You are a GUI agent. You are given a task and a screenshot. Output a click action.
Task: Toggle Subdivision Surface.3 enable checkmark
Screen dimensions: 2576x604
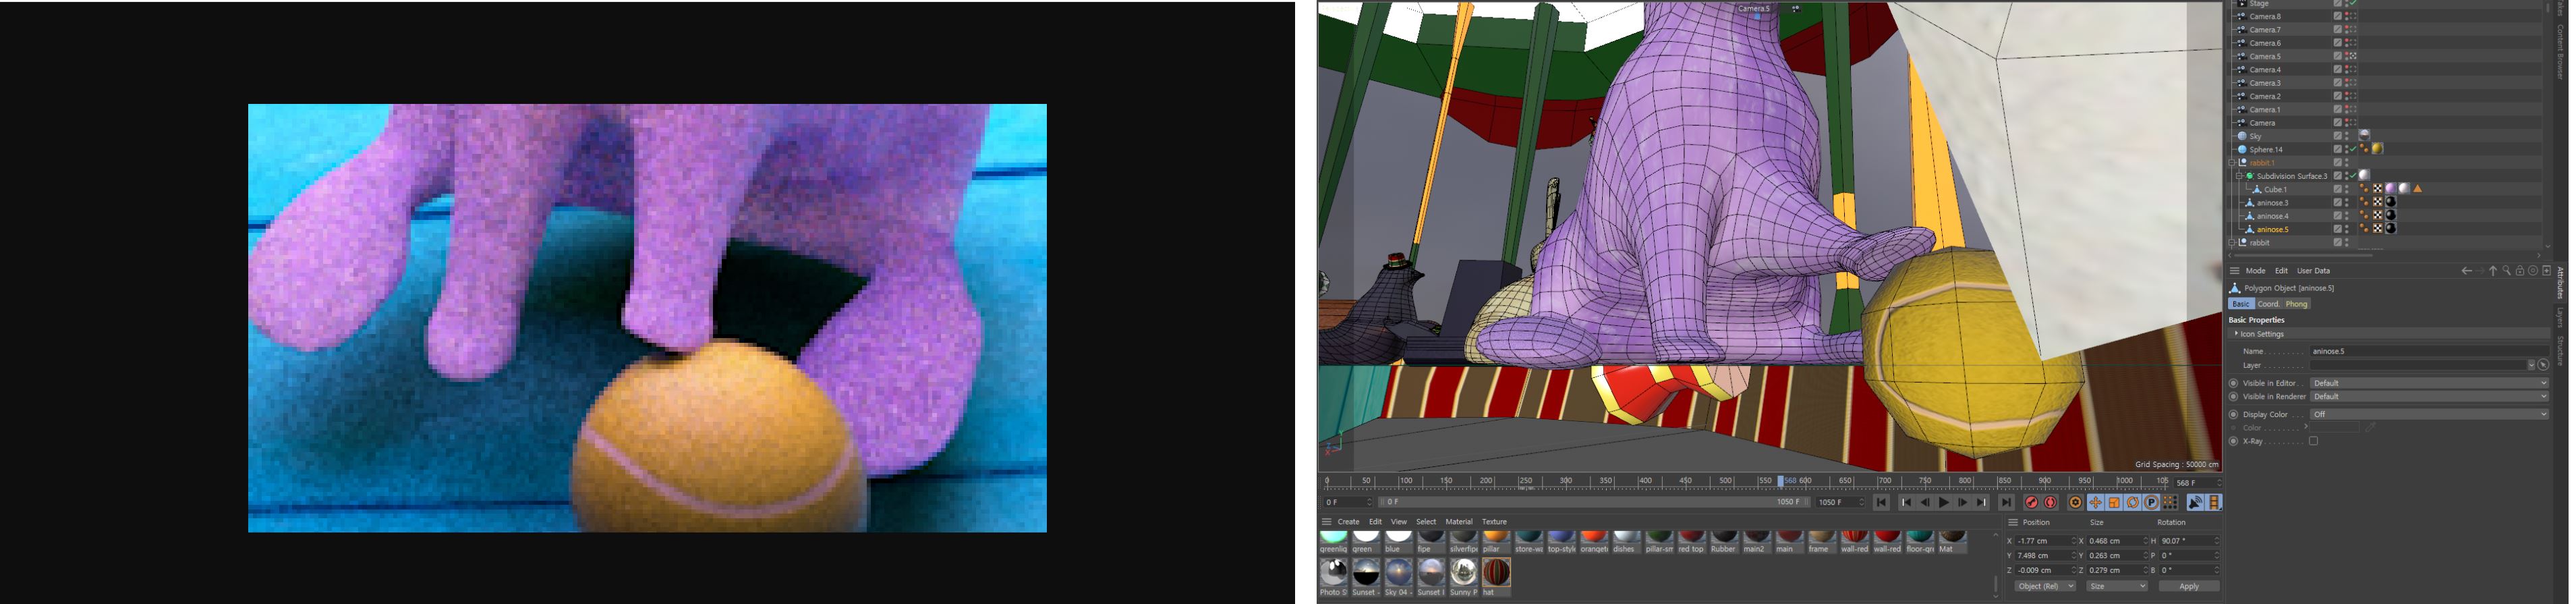[2353, 176]
